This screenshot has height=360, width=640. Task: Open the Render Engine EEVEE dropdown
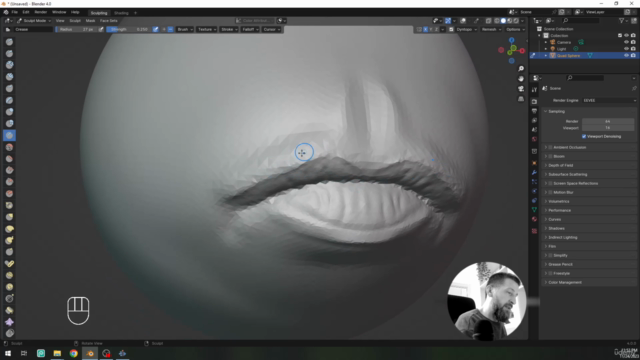click(x=609, y=100)
